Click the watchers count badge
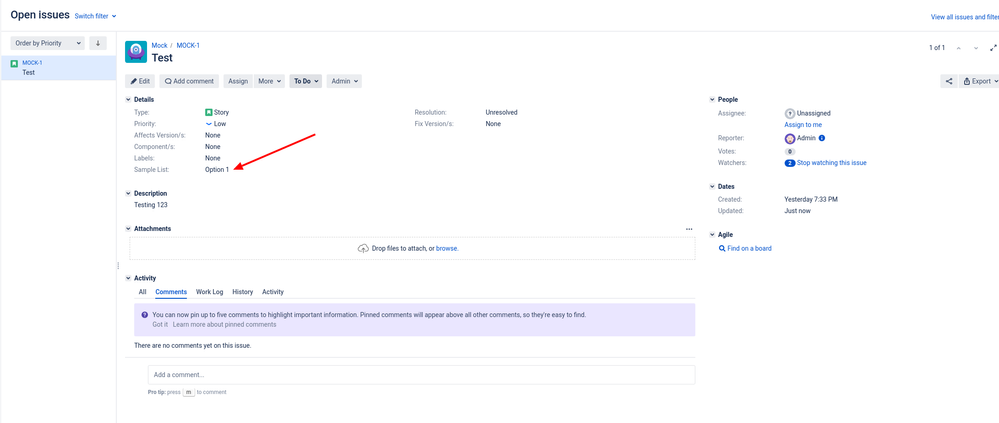This screenshot has height=423, width=999. coord(790,163)
